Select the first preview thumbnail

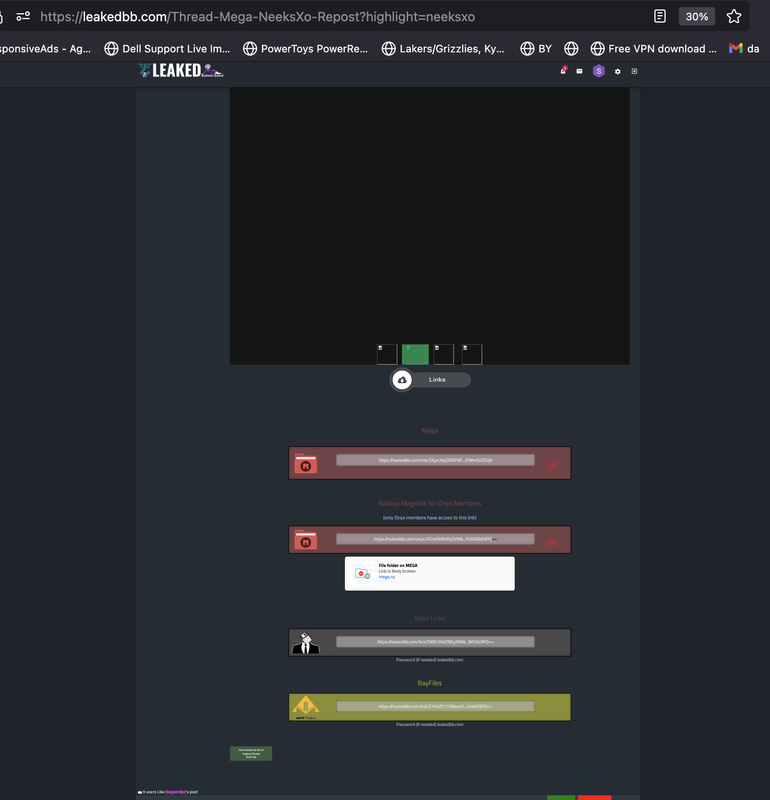387,354
